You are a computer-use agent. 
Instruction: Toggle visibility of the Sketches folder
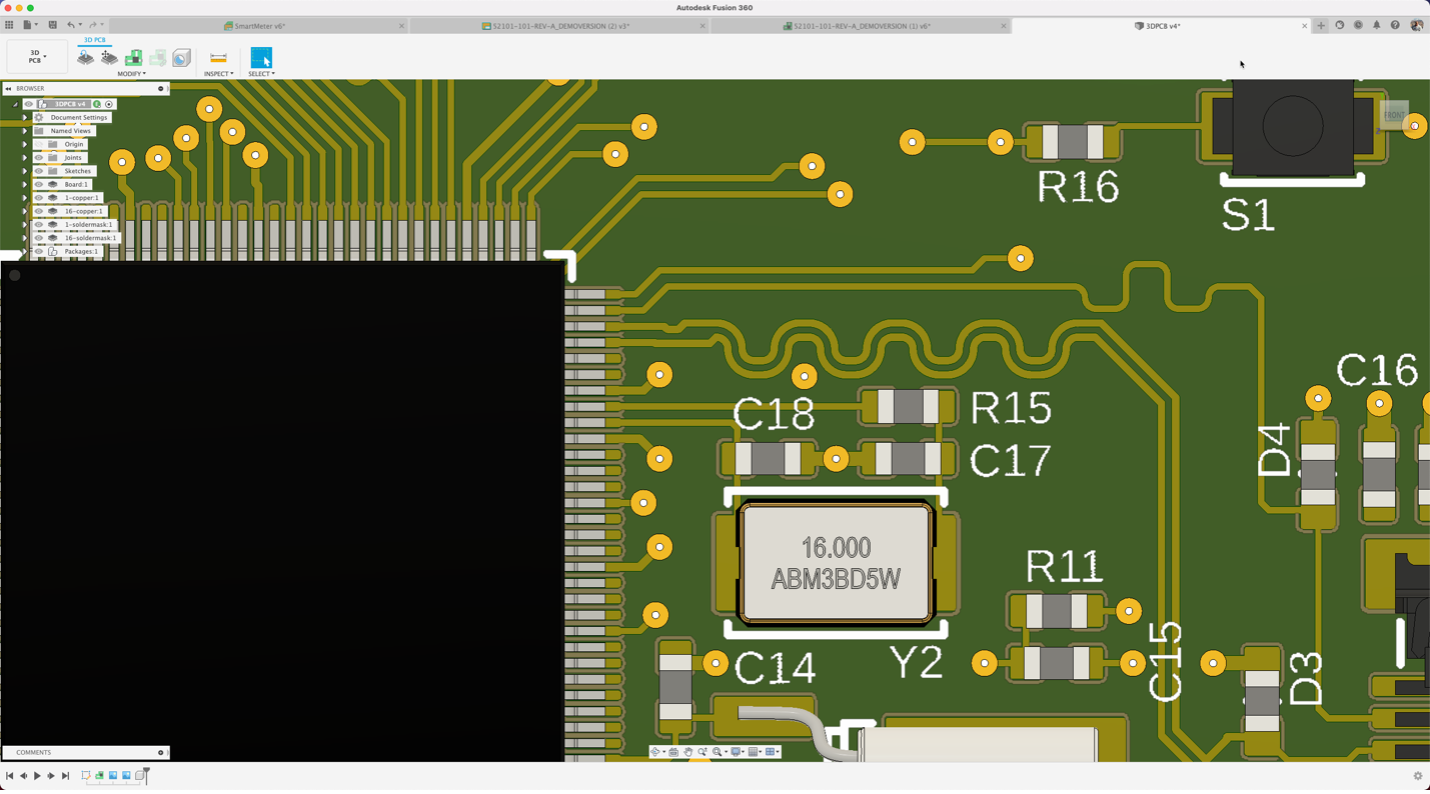tap(38, 171)
